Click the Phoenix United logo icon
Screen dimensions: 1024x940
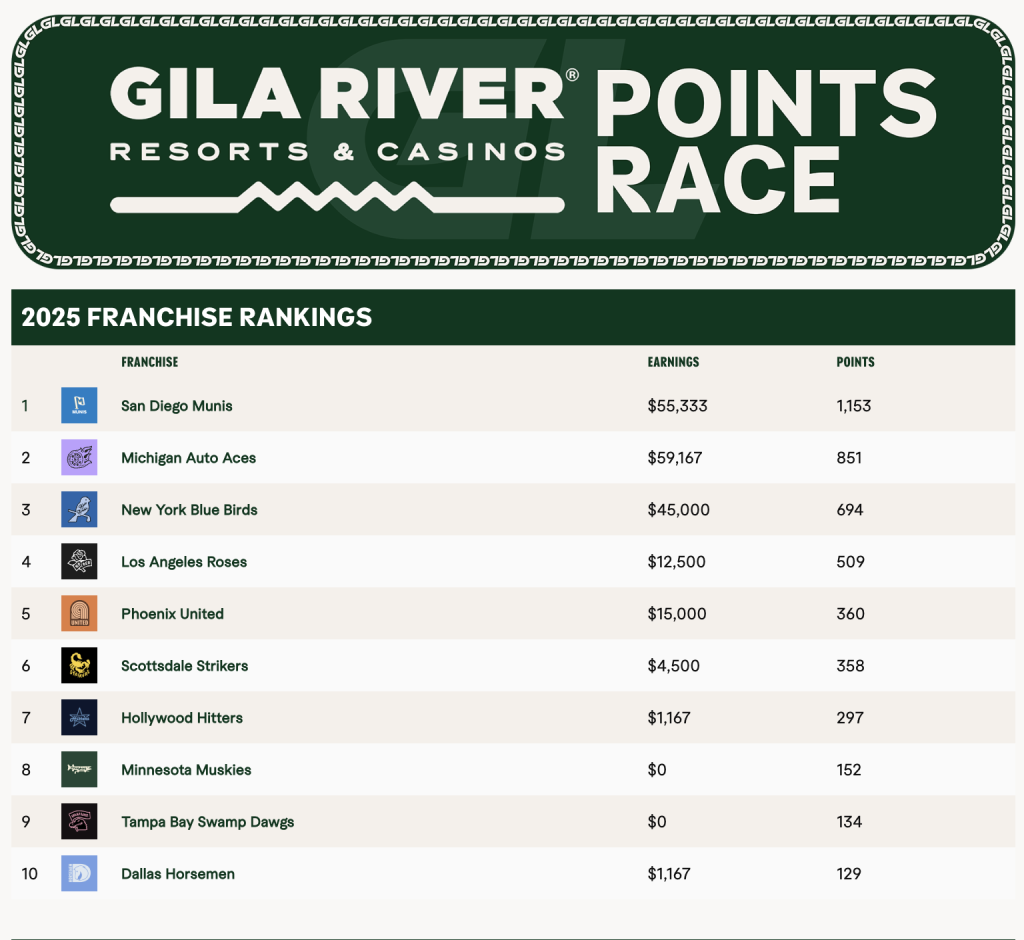(x=79, y=613)
